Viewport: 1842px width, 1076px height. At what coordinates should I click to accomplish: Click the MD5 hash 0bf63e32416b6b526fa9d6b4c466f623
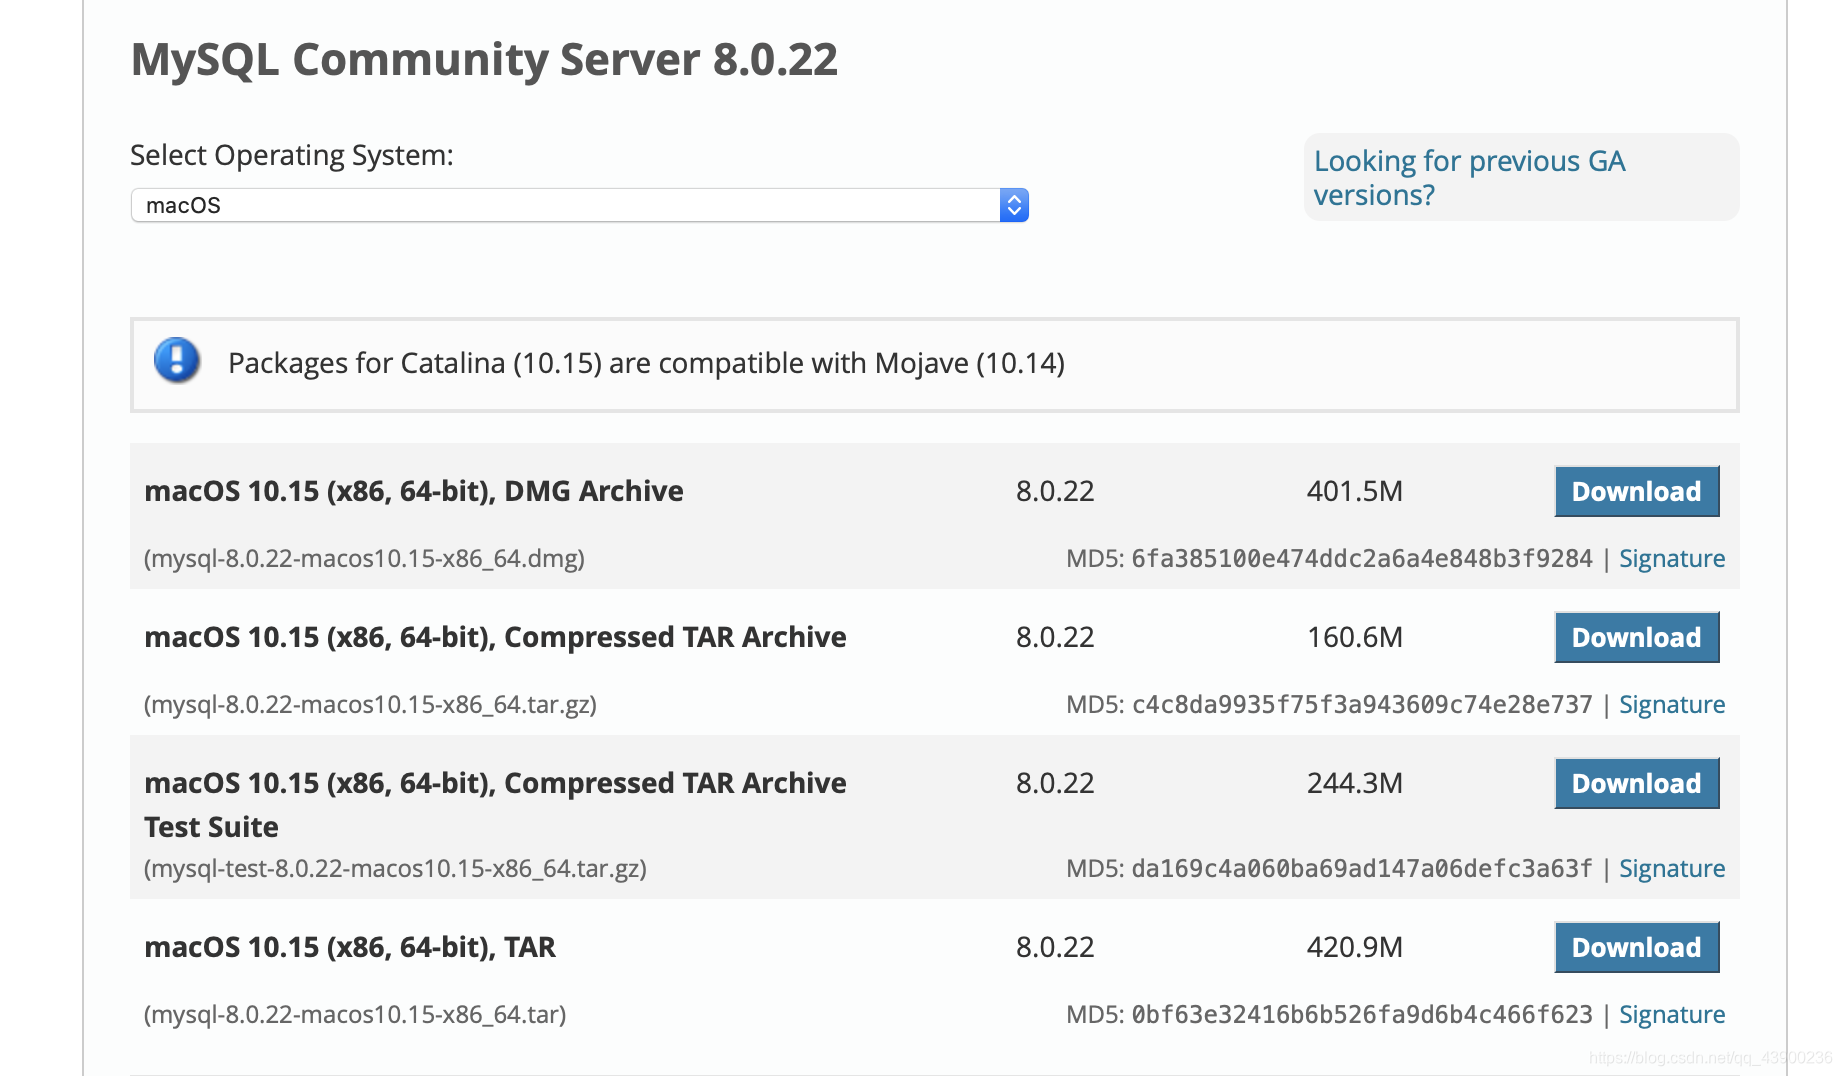pos(1362,1014)
